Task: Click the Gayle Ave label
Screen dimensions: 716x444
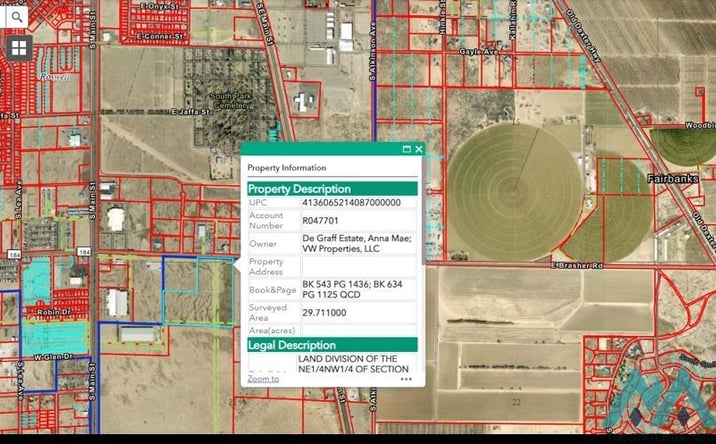Action: click(x=479, y=52)
